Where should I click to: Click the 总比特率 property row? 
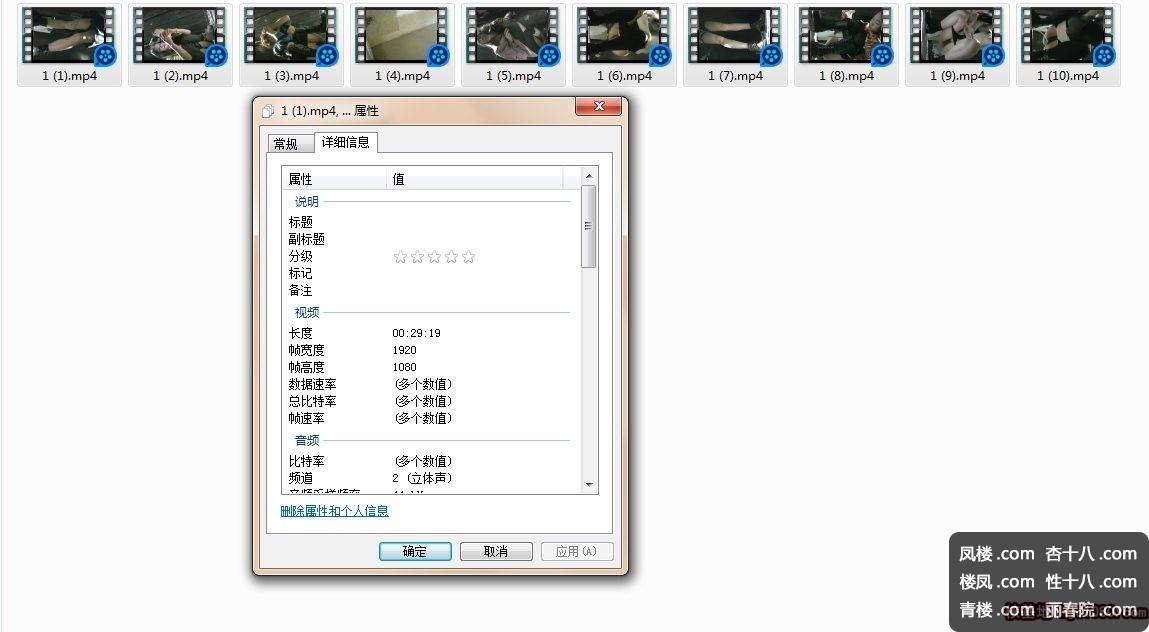pyautogui.click(x=431, y=401)
